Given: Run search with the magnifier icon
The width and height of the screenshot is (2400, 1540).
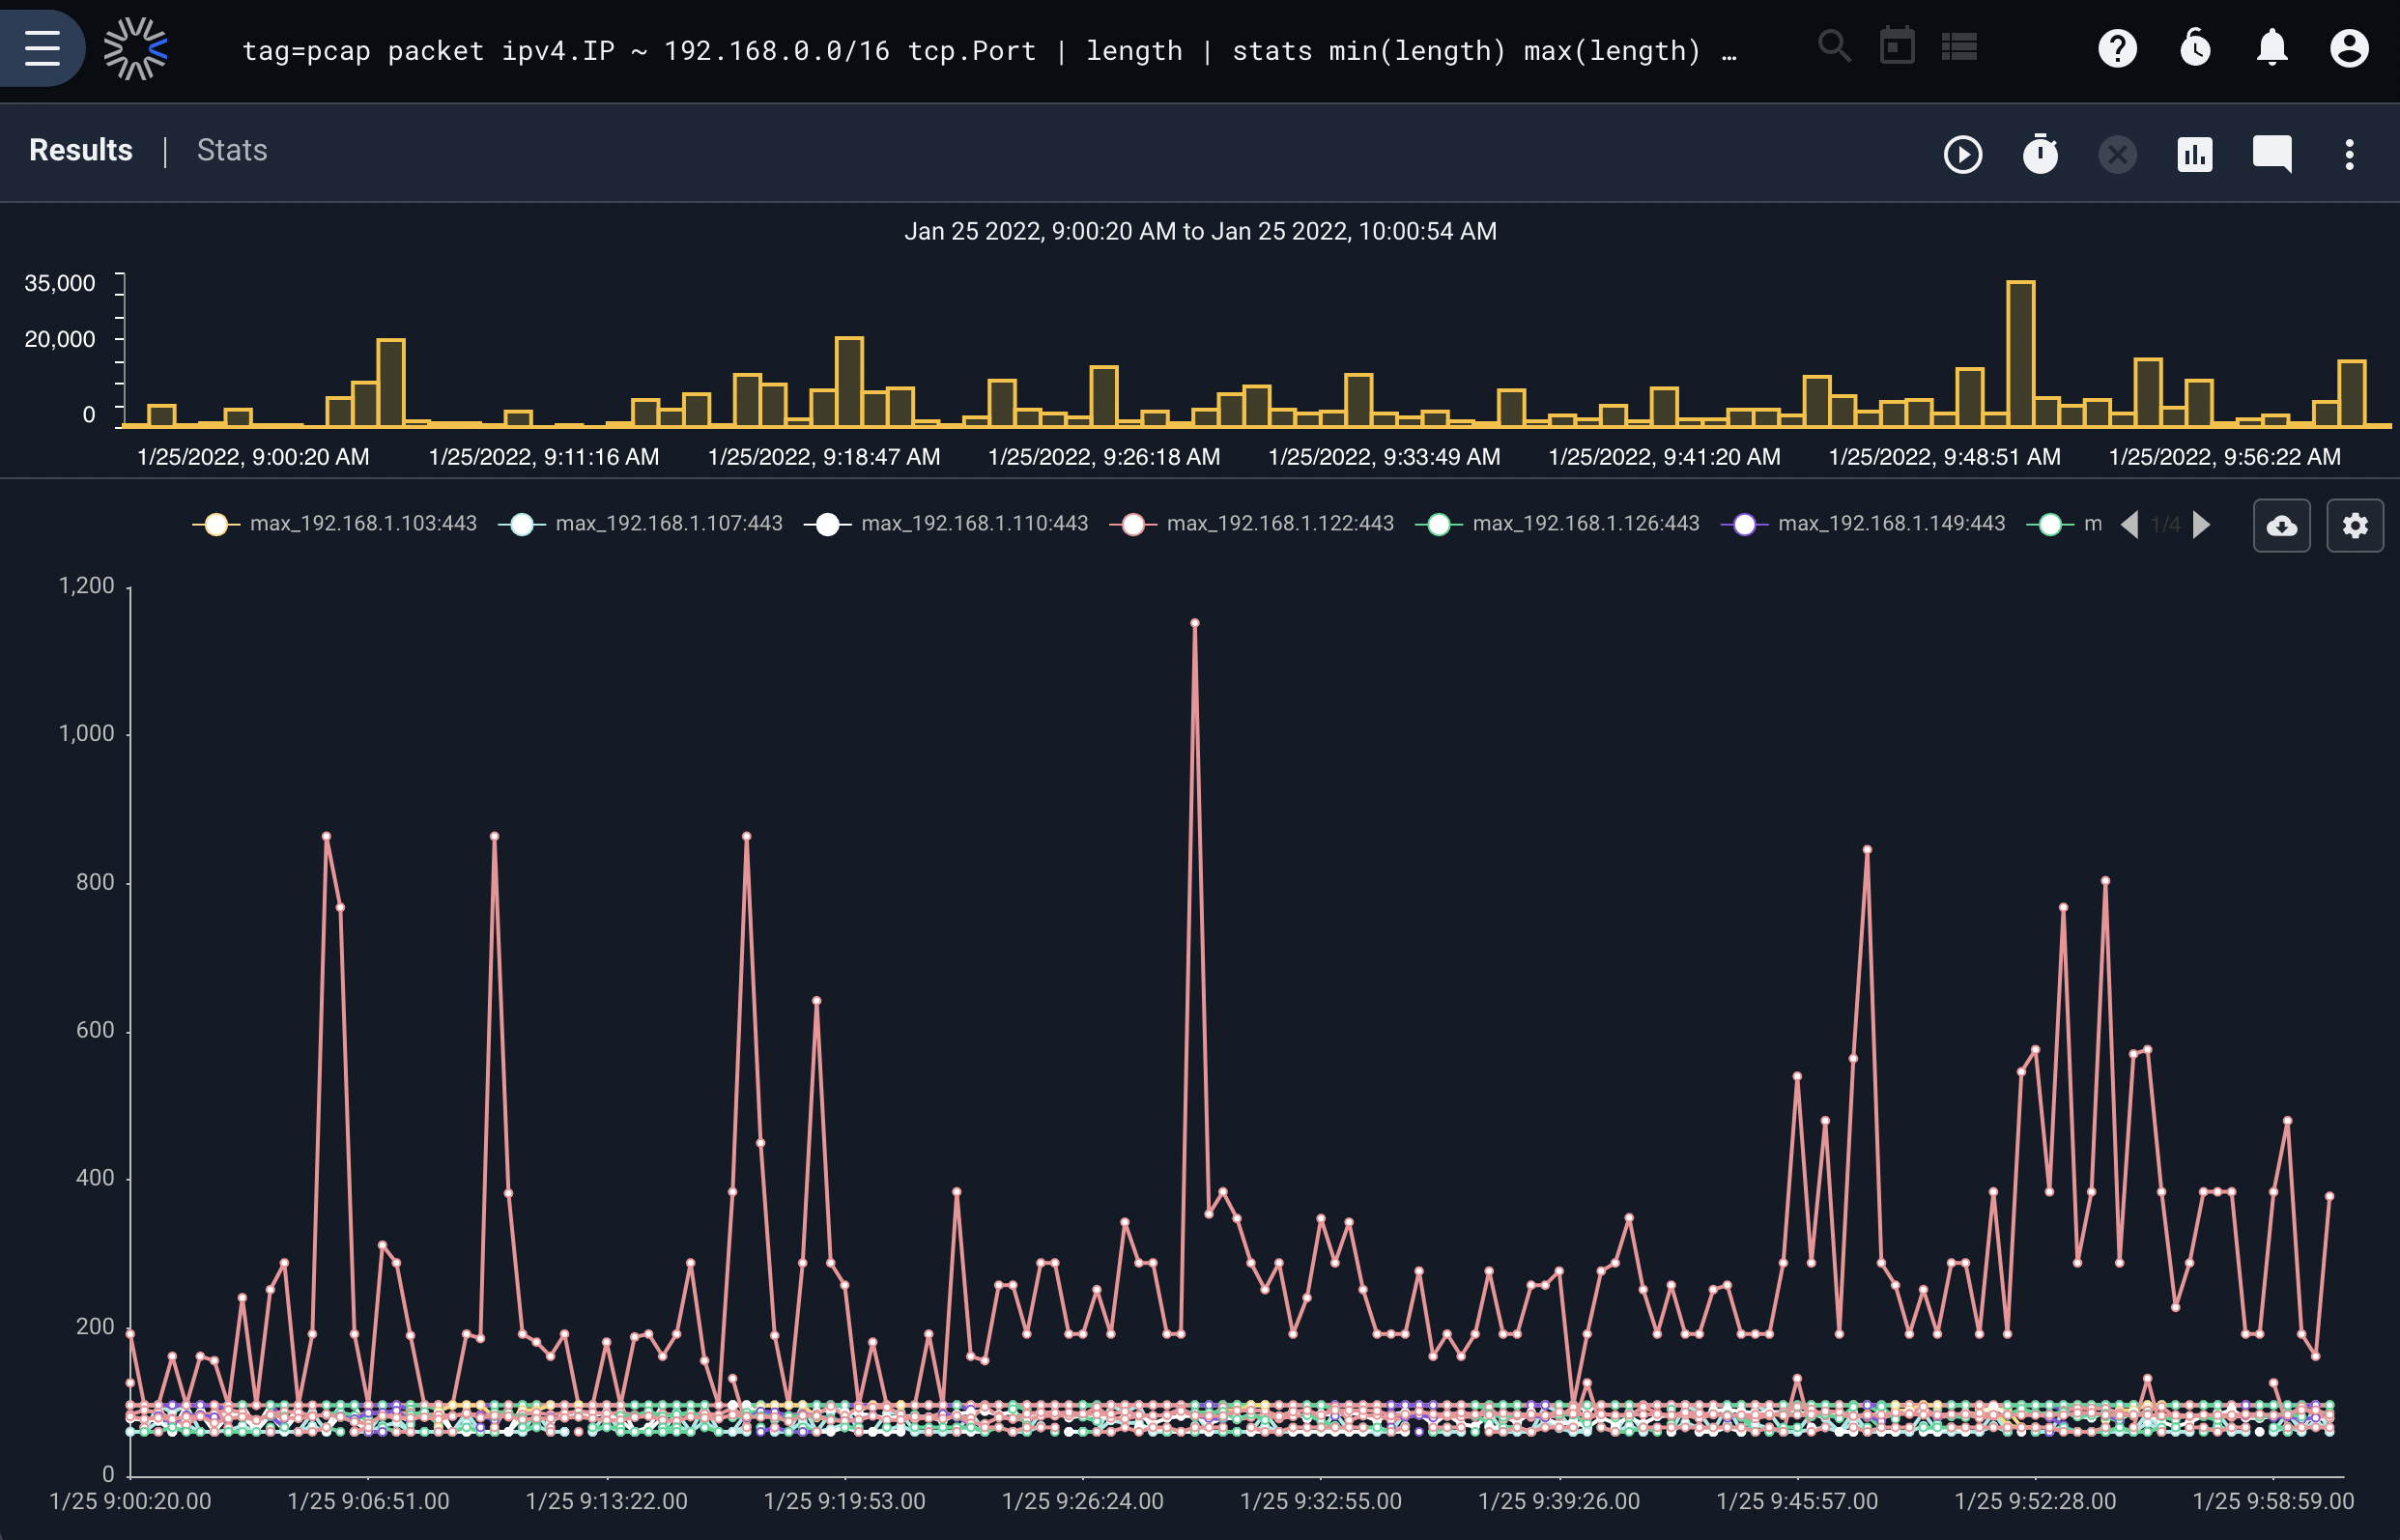Looking at the screenshot, I should click(1834, 47).
